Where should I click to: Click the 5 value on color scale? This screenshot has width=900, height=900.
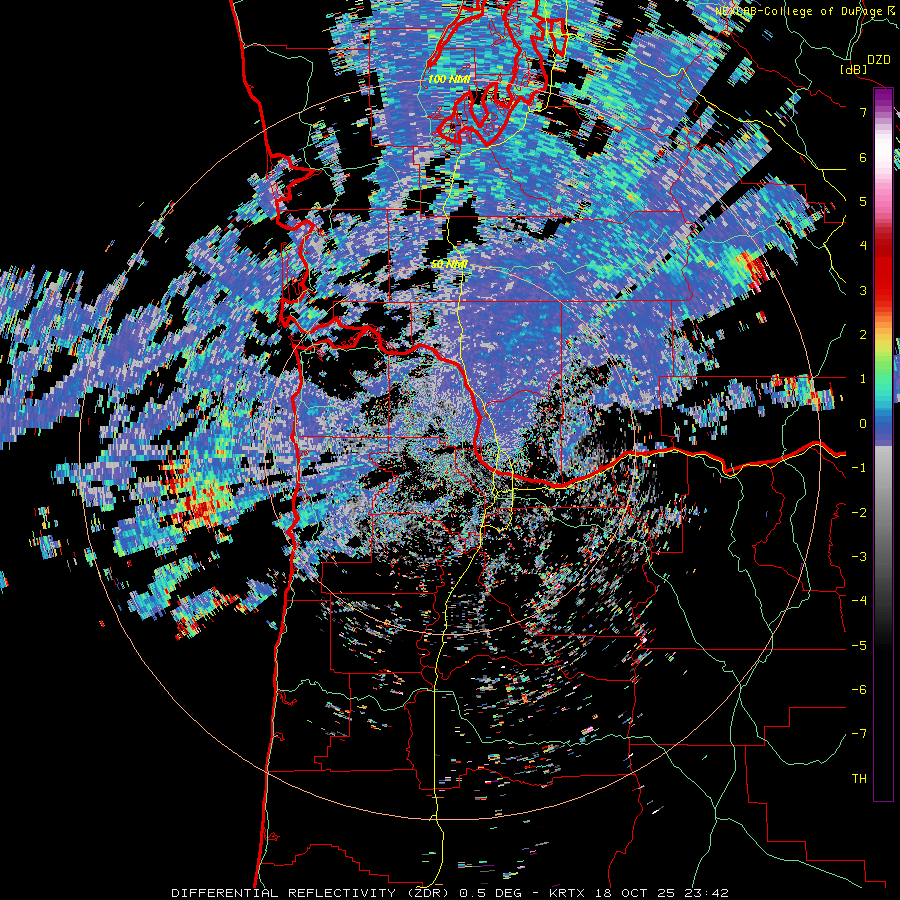[863, 201]
